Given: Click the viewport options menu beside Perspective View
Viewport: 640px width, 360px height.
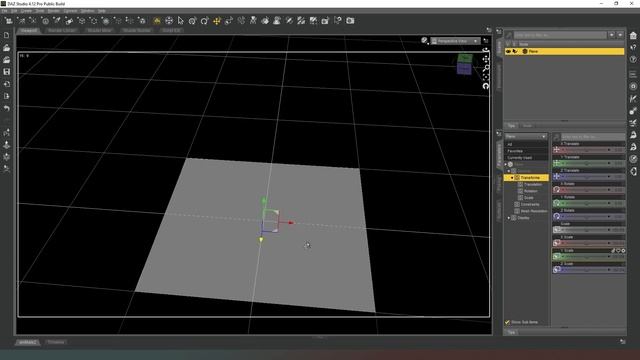Looking at the screenshot, I should pyautogui.click(x=486, y=41).
